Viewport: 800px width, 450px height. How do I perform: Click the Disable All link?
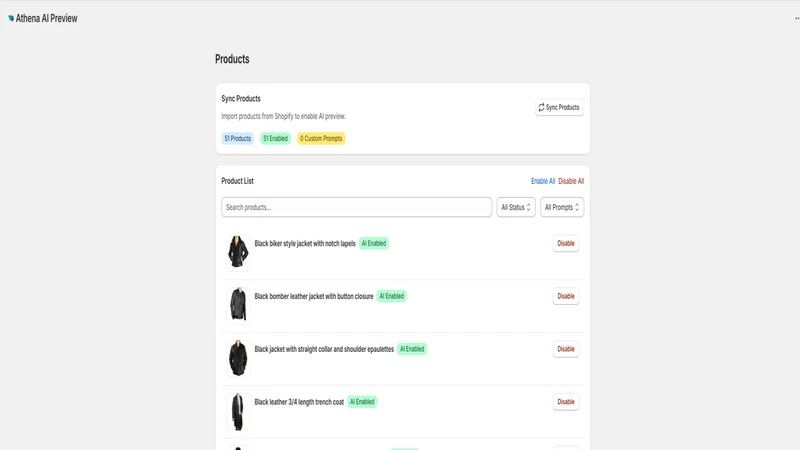click(571, 181)
